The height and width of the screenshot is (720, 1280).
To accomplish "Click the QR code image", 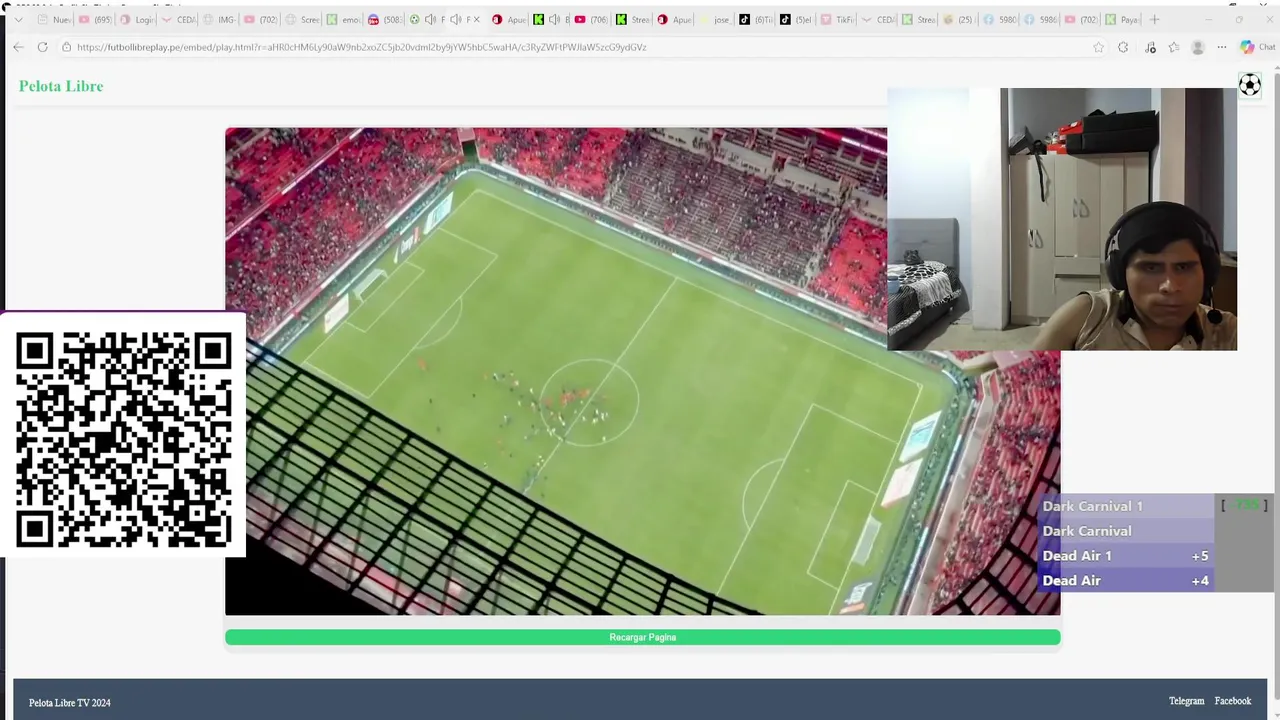I will pyautogui.click(x=124, y=439).
